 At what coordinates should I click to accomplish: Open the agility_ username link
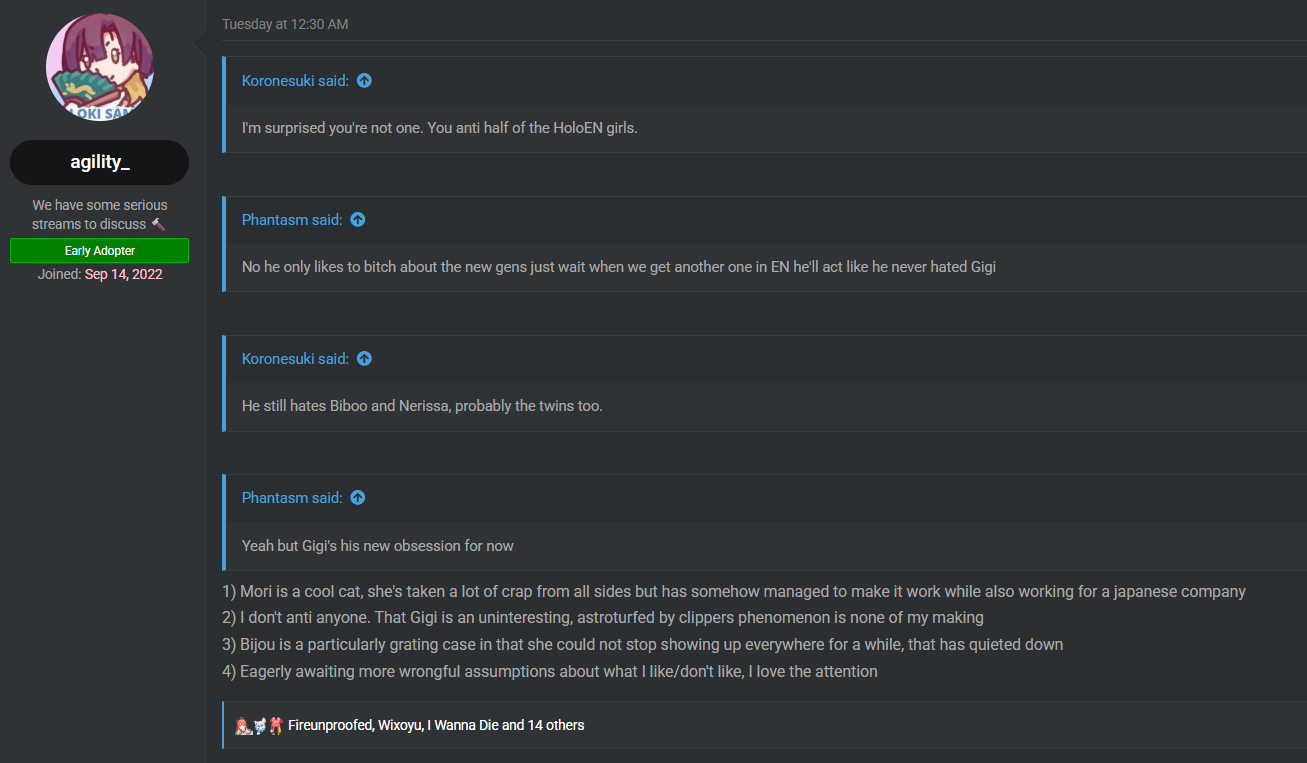pyautogui.click(x=100, y=162)
